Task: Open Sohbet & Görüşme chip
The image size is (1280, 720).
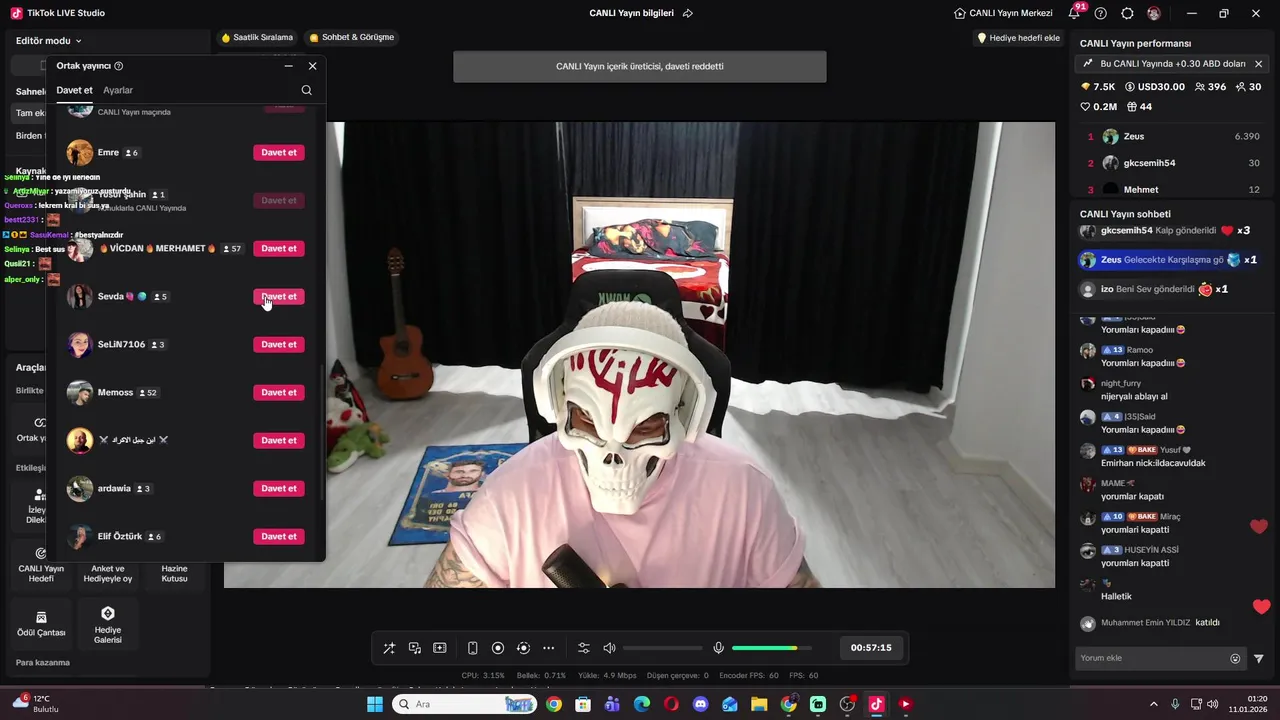Action: (x=351, y=37)
